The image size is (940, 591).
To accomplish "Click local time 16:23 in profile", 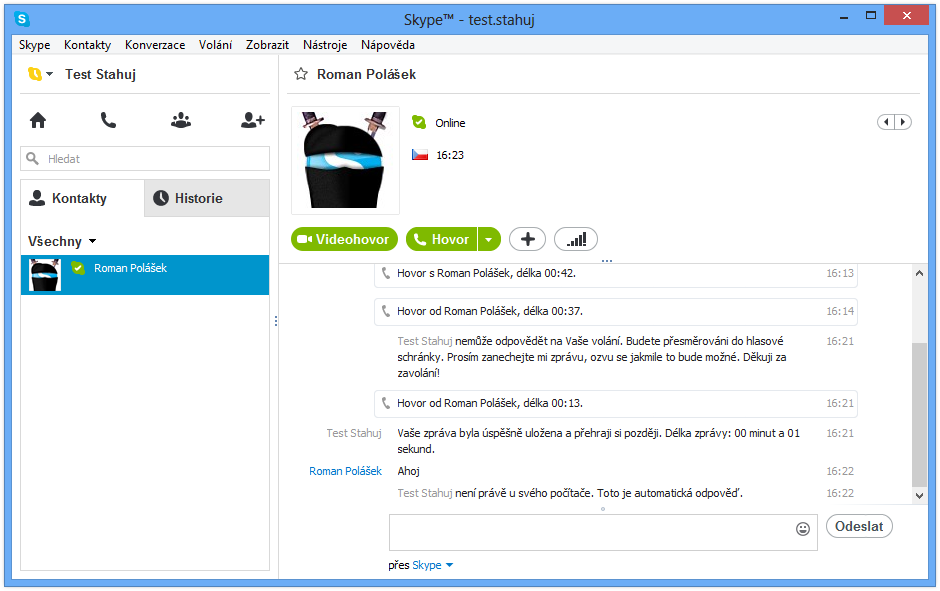I will click(x=450, y=155).
